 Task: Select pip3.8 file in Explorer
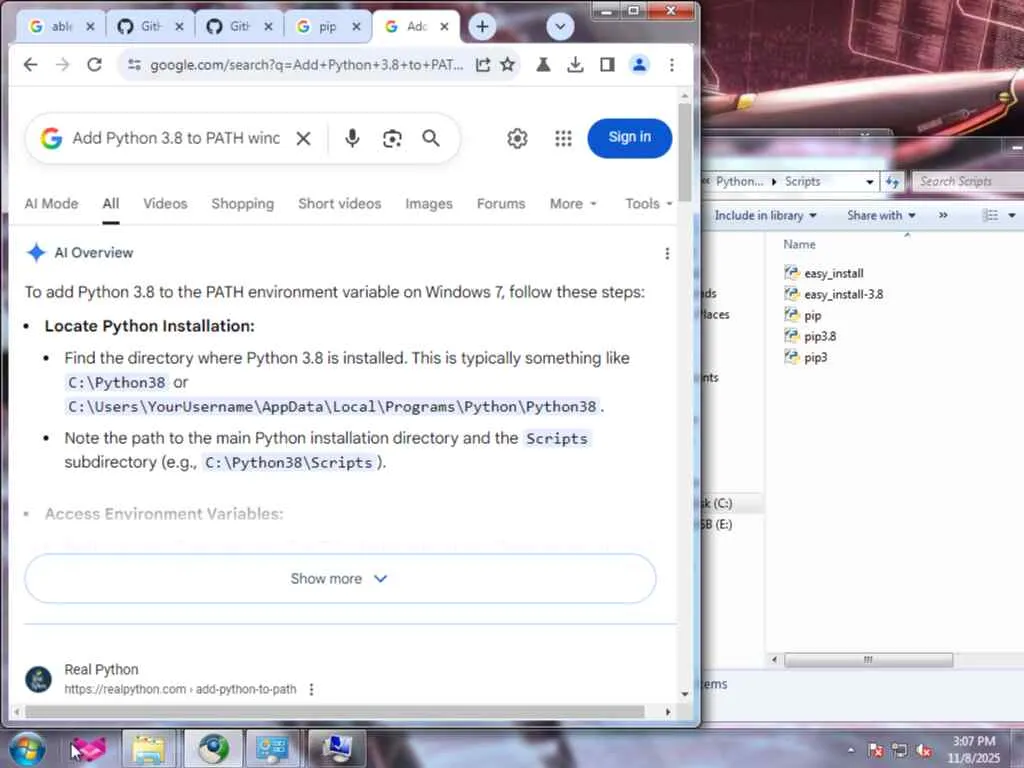(x=810, y=336)
